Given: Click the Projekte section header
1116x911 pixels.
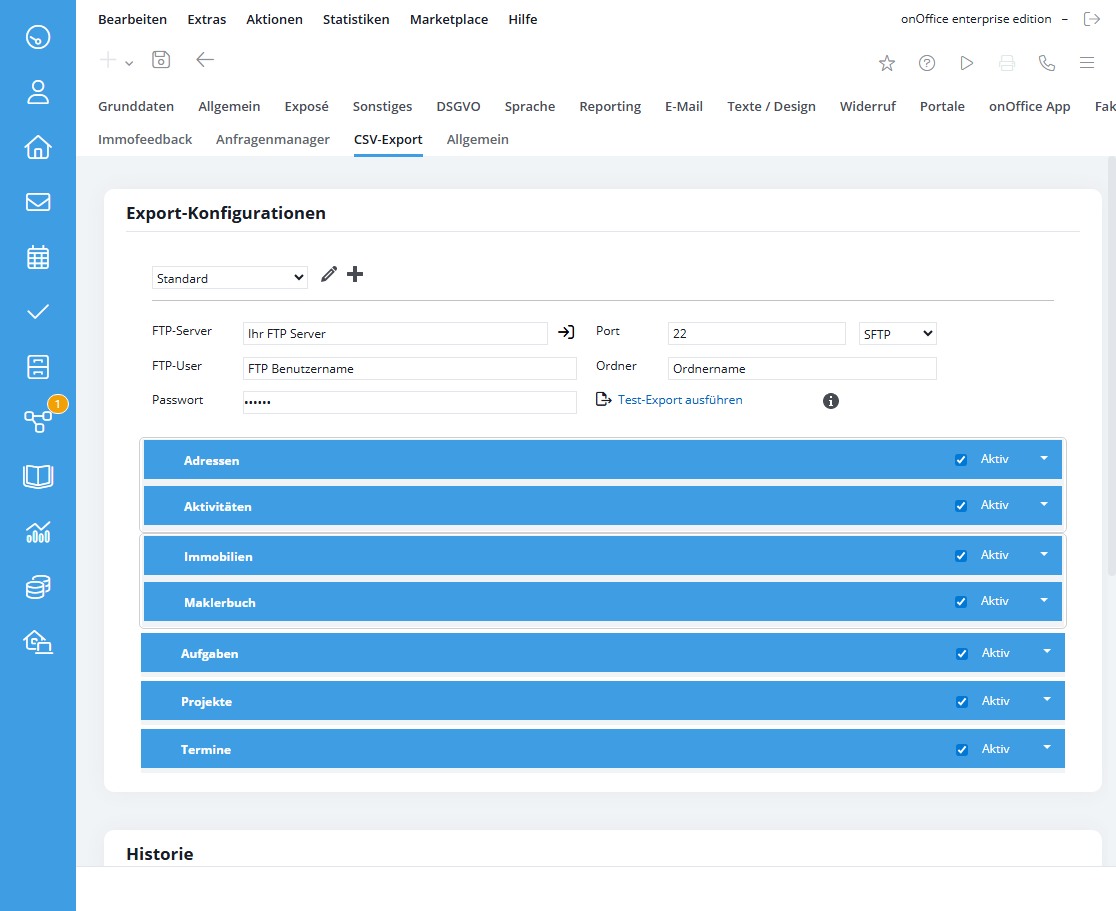Looking at the screenshot, I should tap(206, 702).
